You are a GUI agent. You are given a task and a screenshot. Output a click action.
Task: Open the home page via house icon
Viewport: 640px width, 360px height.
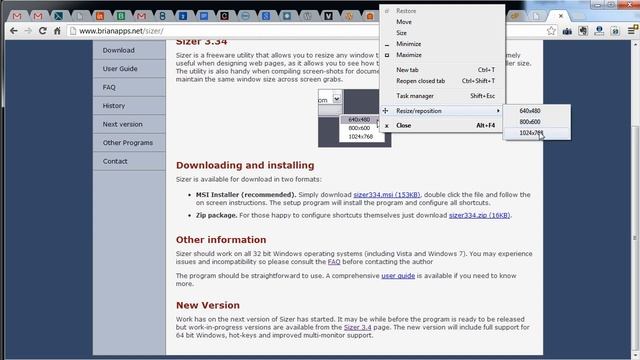(x=57, y=31)
